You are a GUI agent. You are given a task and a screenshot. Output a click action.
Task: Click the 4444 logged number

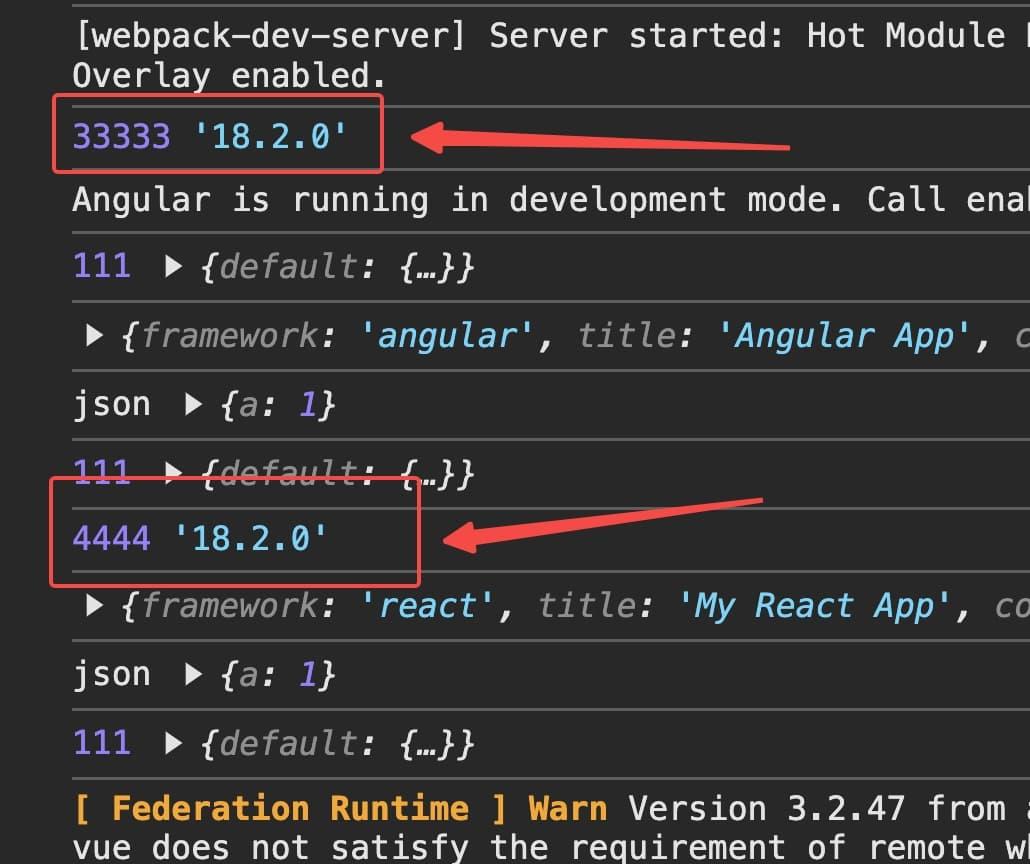point(112,538)
